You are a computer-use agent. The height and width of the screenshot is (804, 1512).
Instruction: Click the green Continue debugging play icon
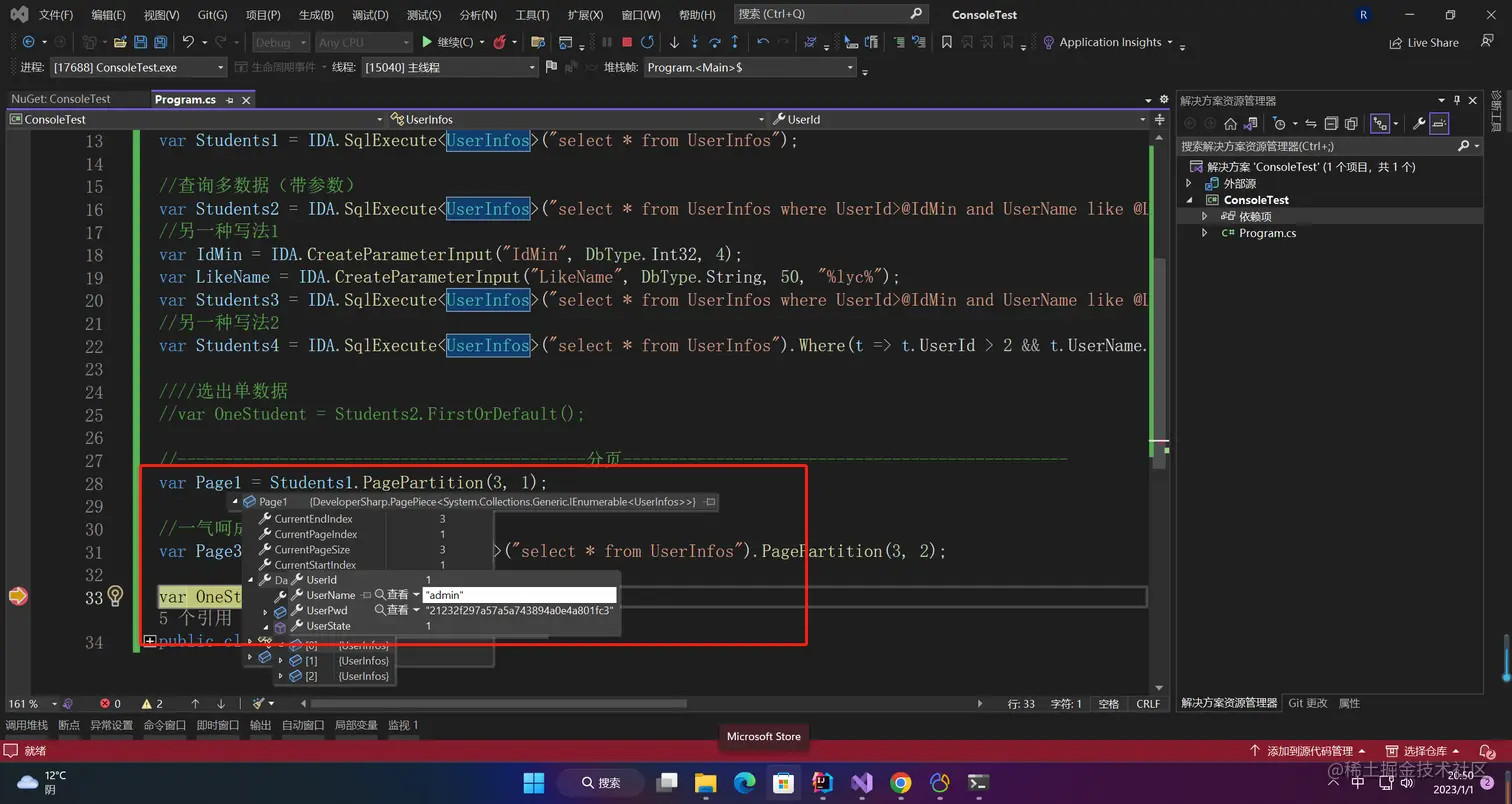(x=427, y=42)
